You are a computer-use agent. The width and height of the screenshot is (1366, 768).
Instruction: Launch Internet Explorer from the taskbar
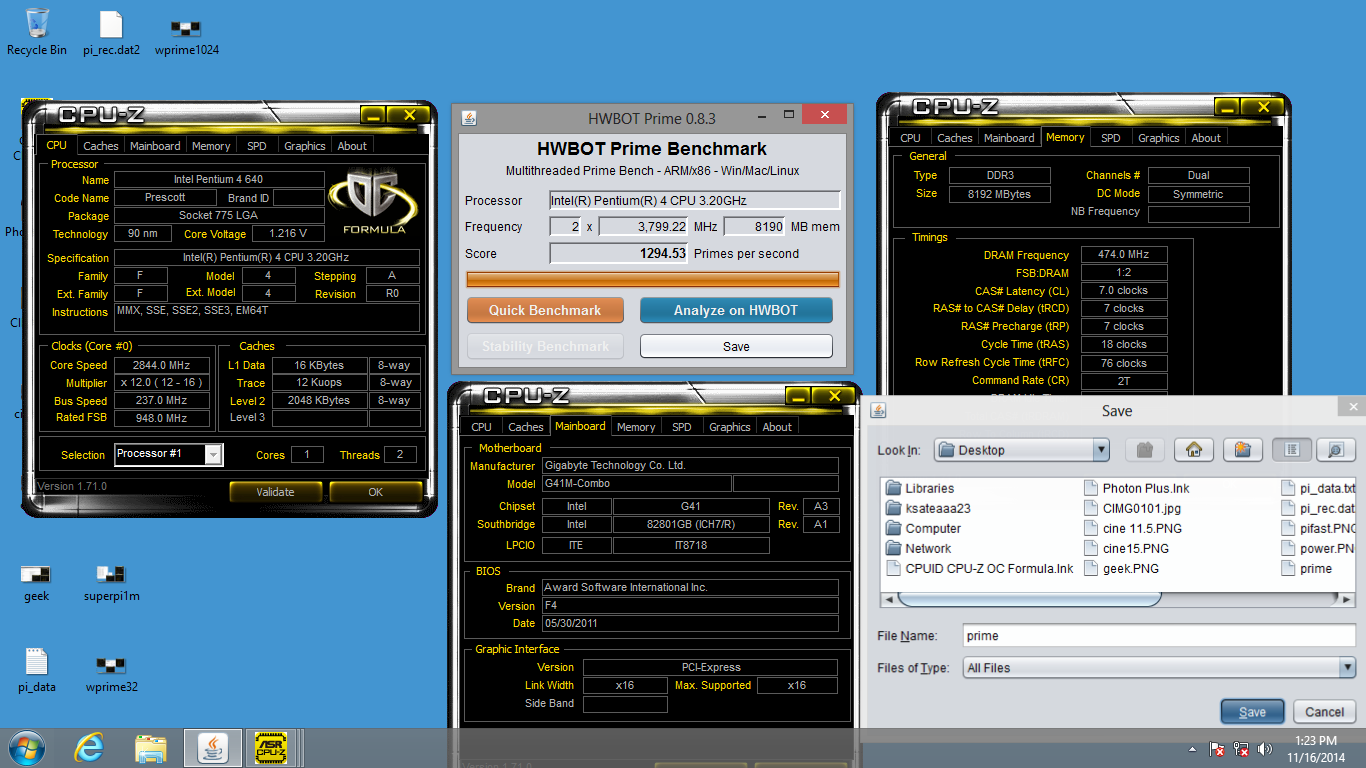89,747
